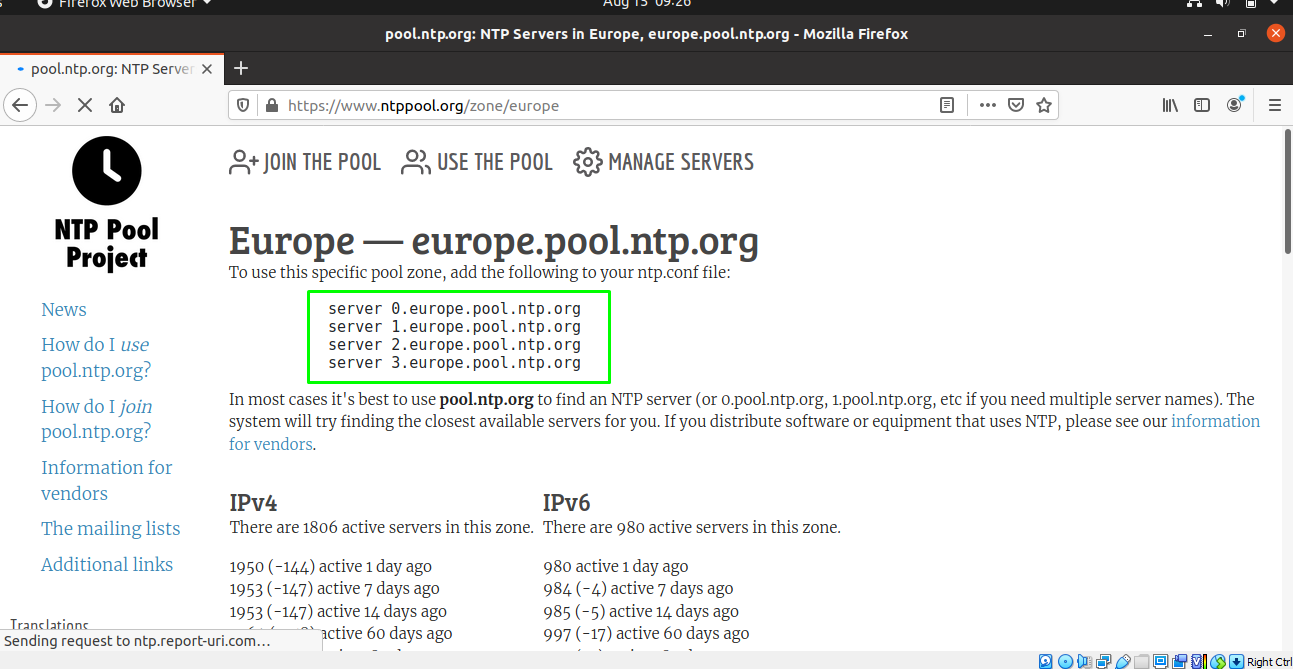This screenshot has height=669, width=1293.
Task: Click the IPv4 heading
Action: [253, 503]
